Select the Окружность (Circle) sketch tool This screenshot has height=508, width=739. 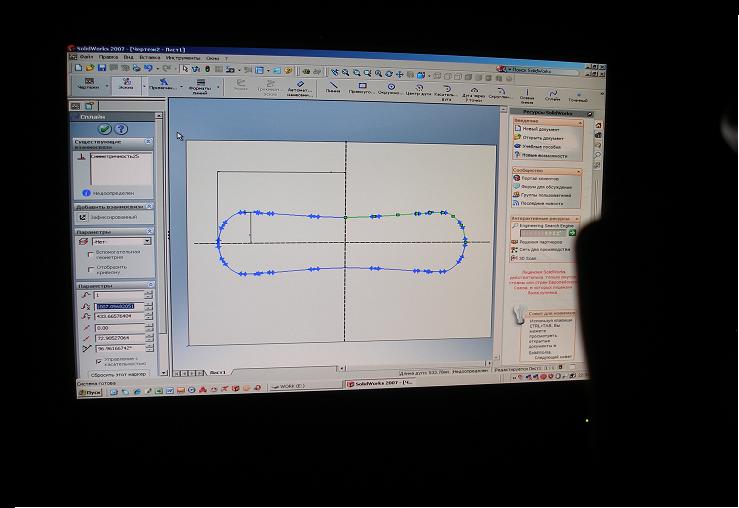tap(391, 86)
